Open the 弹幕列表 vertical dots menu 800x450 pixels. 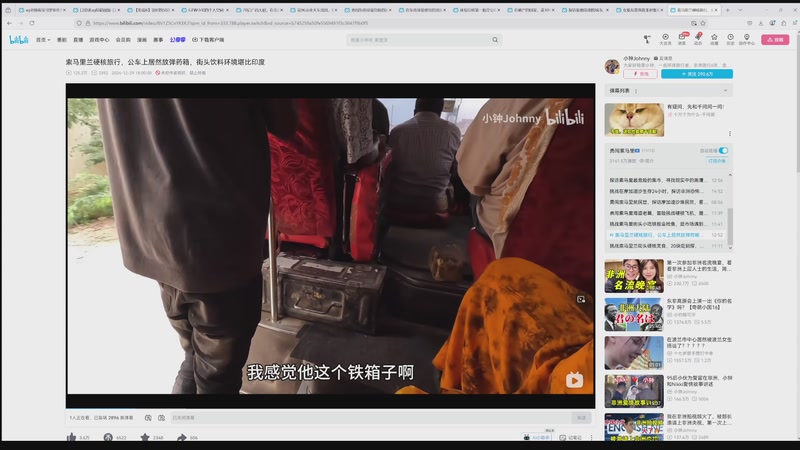(636, 91)
